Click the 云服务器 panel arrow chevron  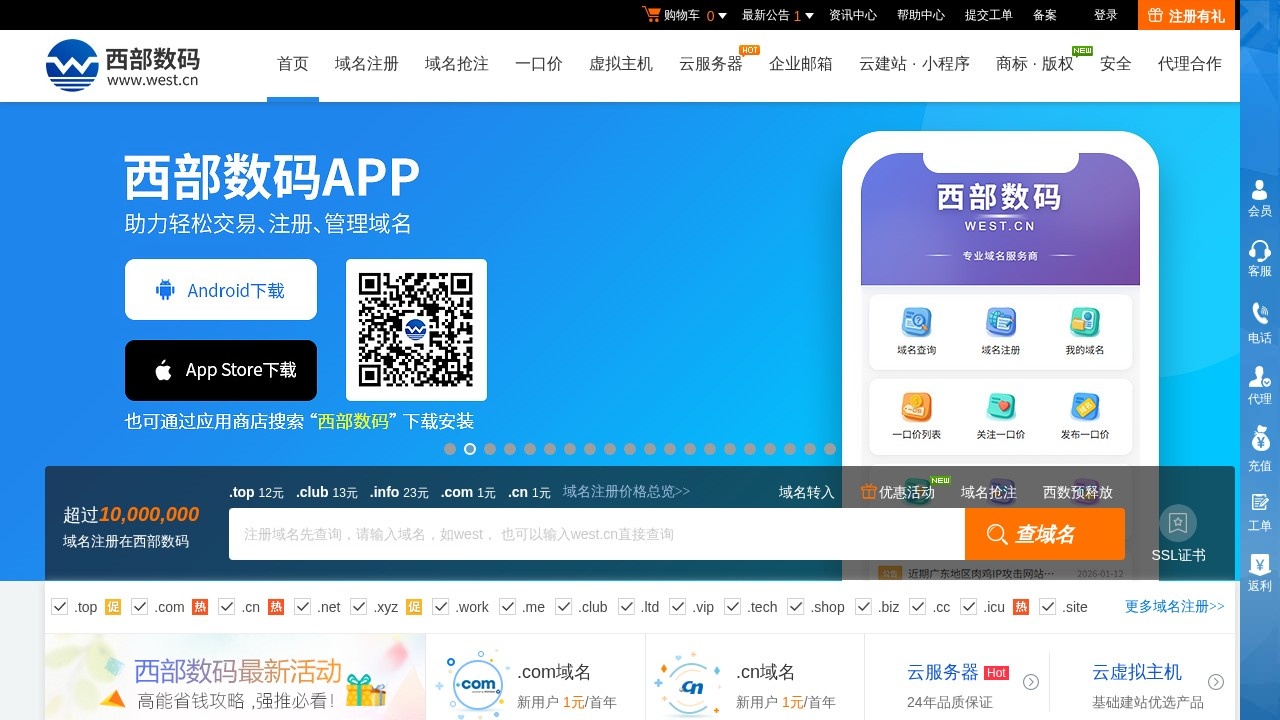point(1030,681)
